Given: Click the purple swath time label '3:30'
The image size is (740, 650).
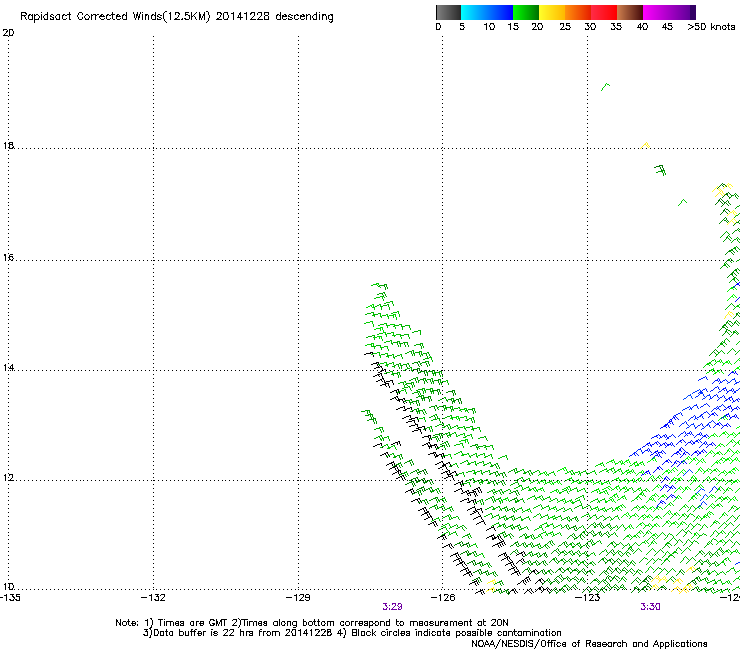Looking at the screenshot, I should 650,607.
